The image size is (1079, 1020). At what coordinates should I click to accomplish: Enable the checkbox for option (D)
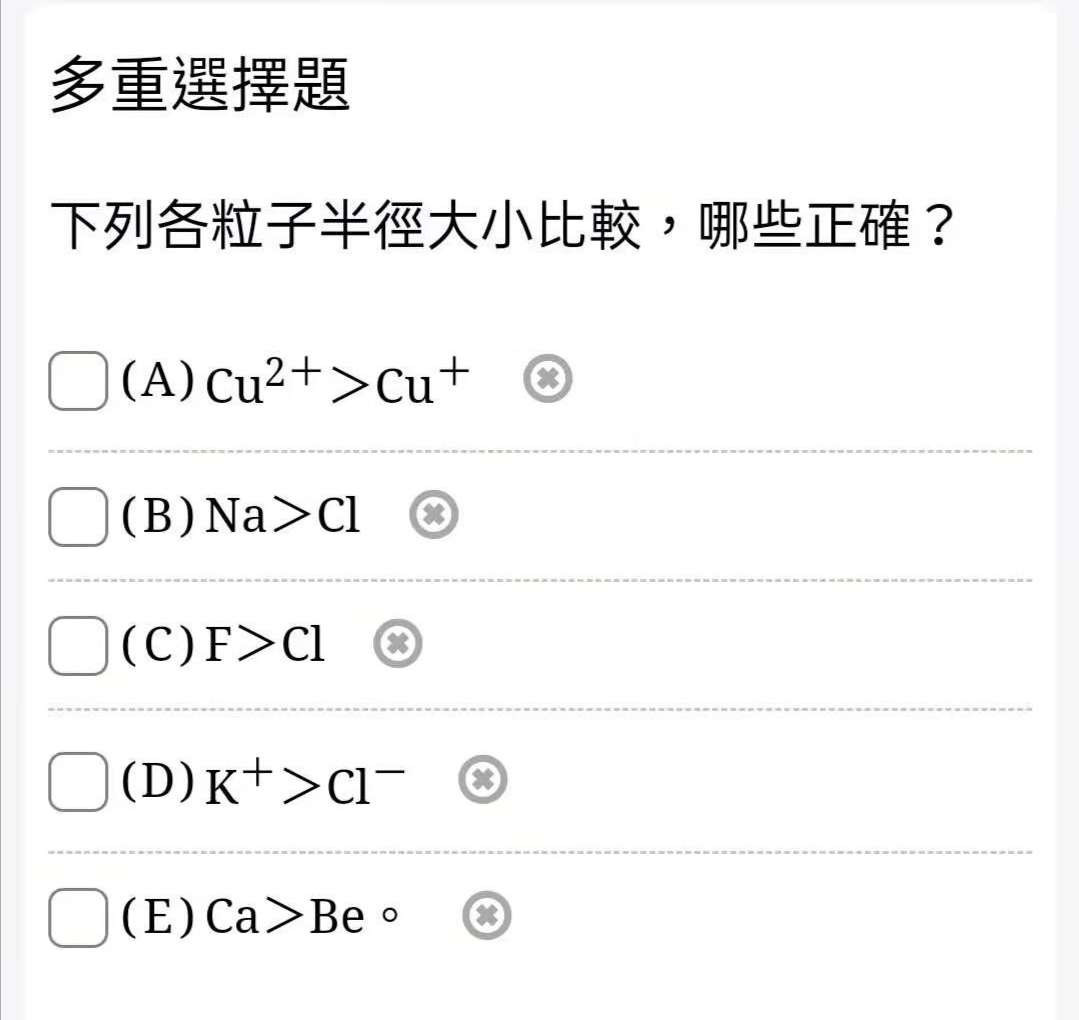(x=78, y=781)
